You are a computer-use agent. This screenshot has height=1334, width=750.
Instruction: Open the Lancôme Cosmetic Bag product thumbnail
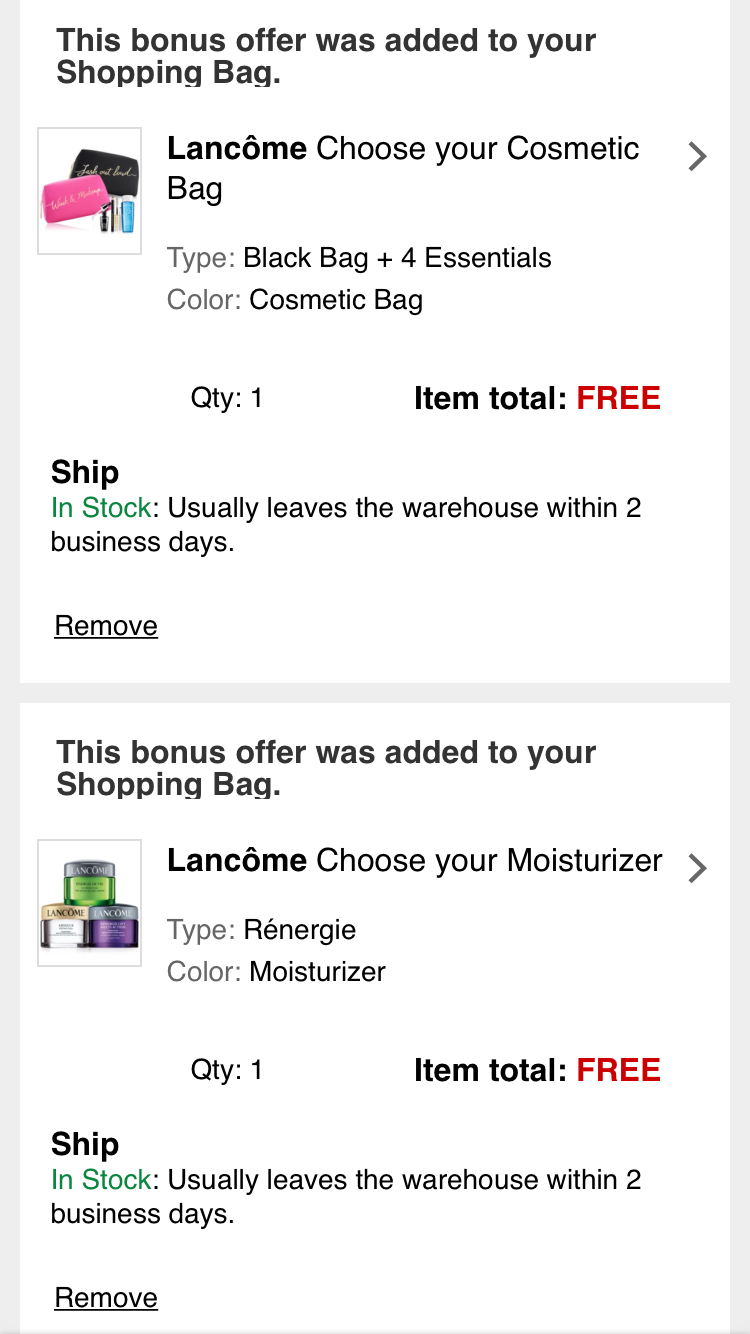coord(90,191)
